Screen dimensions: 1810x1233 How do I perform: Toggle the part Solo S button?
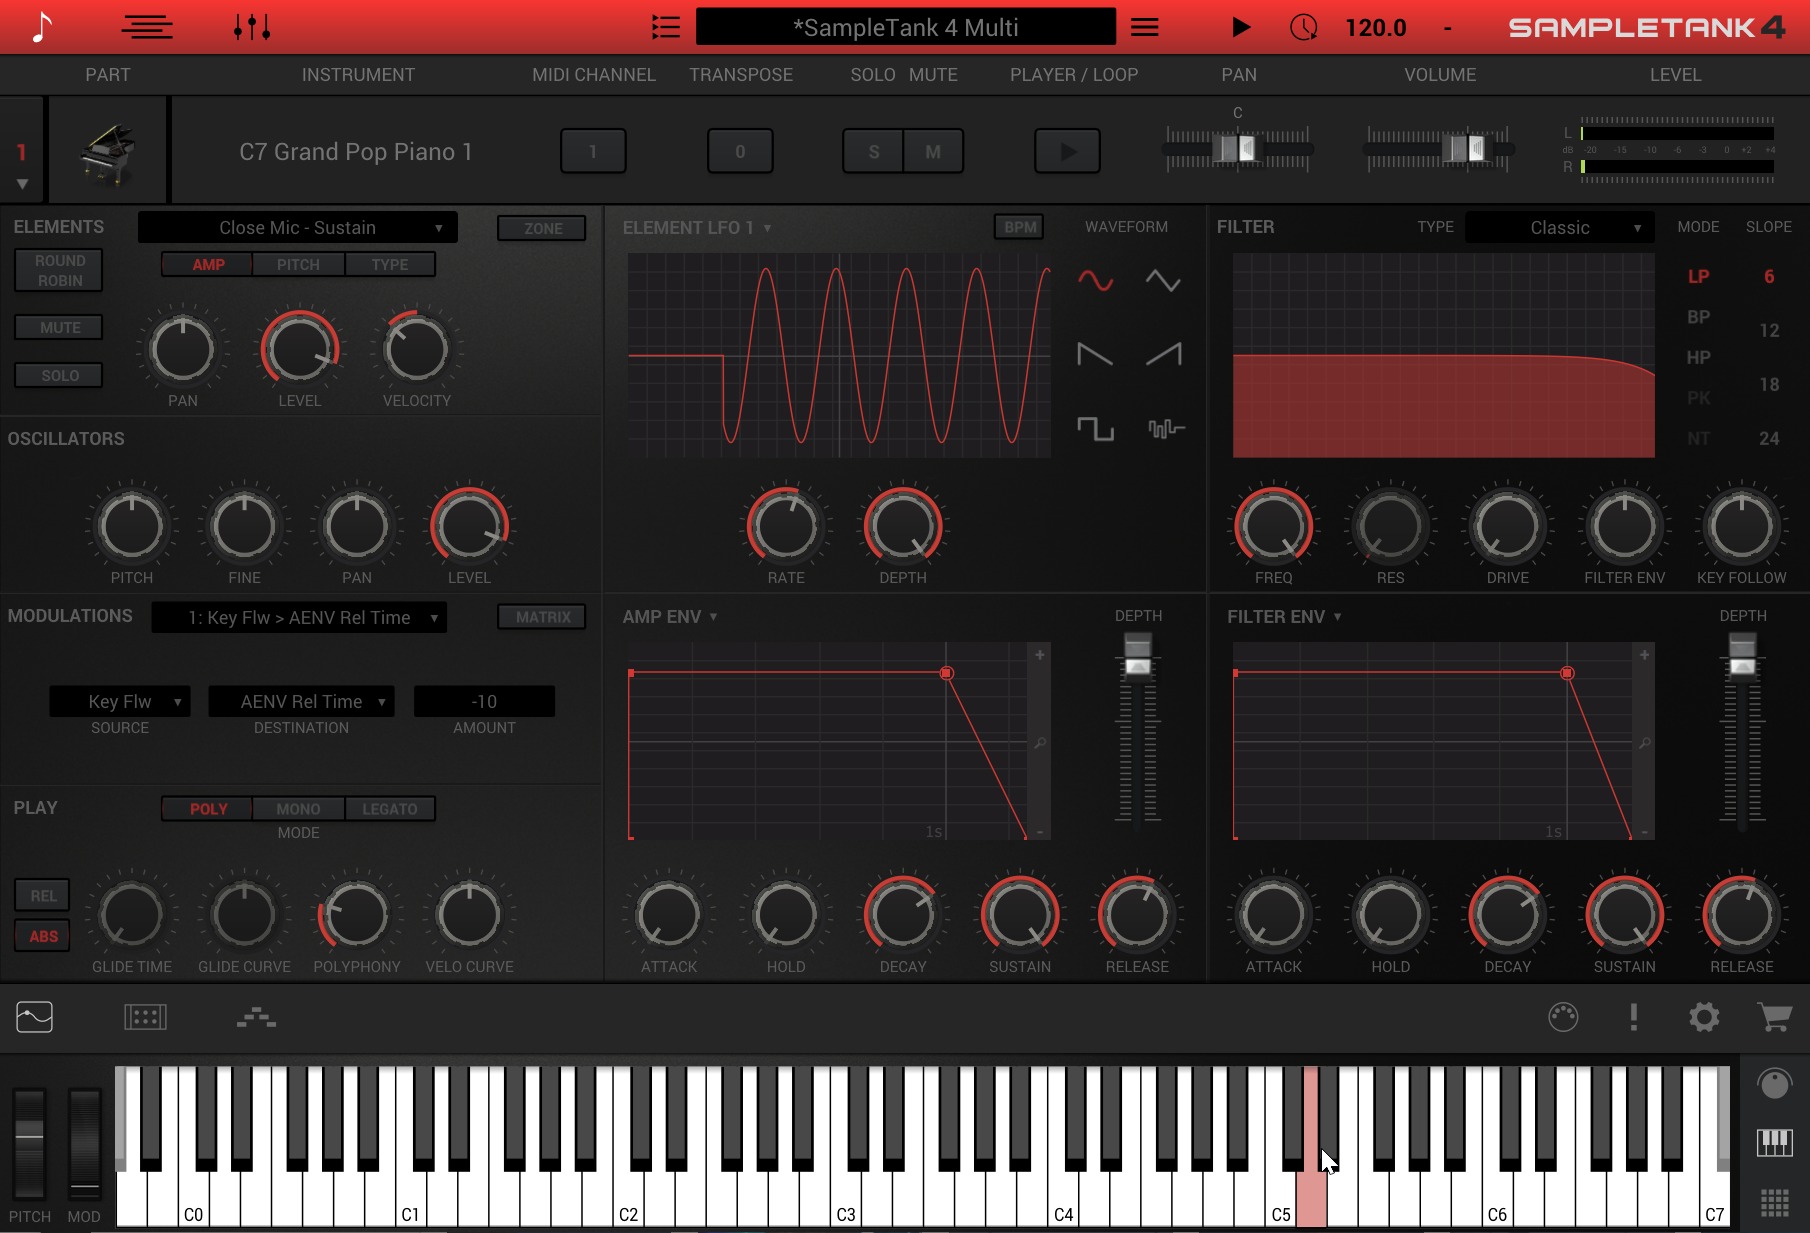click(x=873, y=152)
